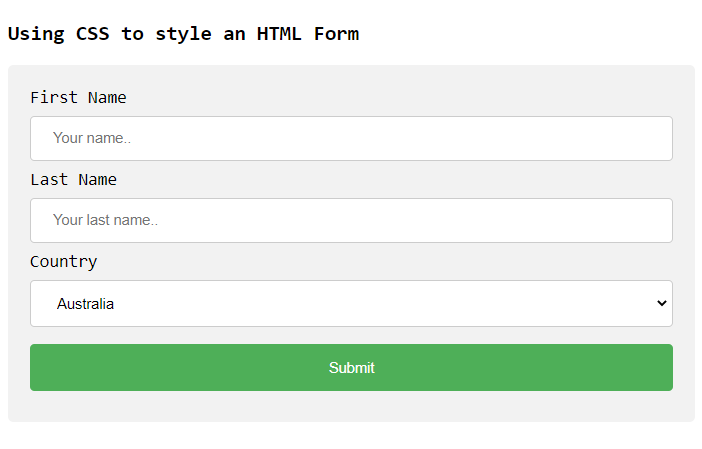Click the word "CSS" in the heading
The width and height of the screenshot is (702, 449).
point(93,33)
